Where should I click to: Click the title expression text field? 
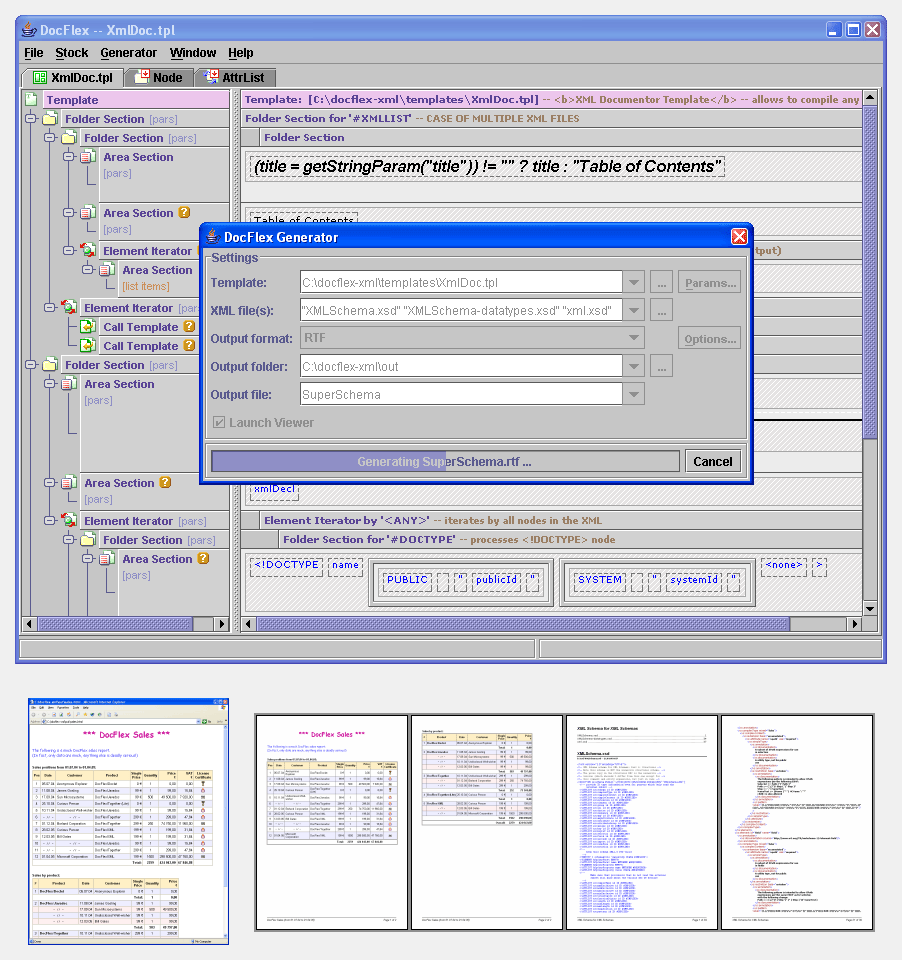click(487, 167)
